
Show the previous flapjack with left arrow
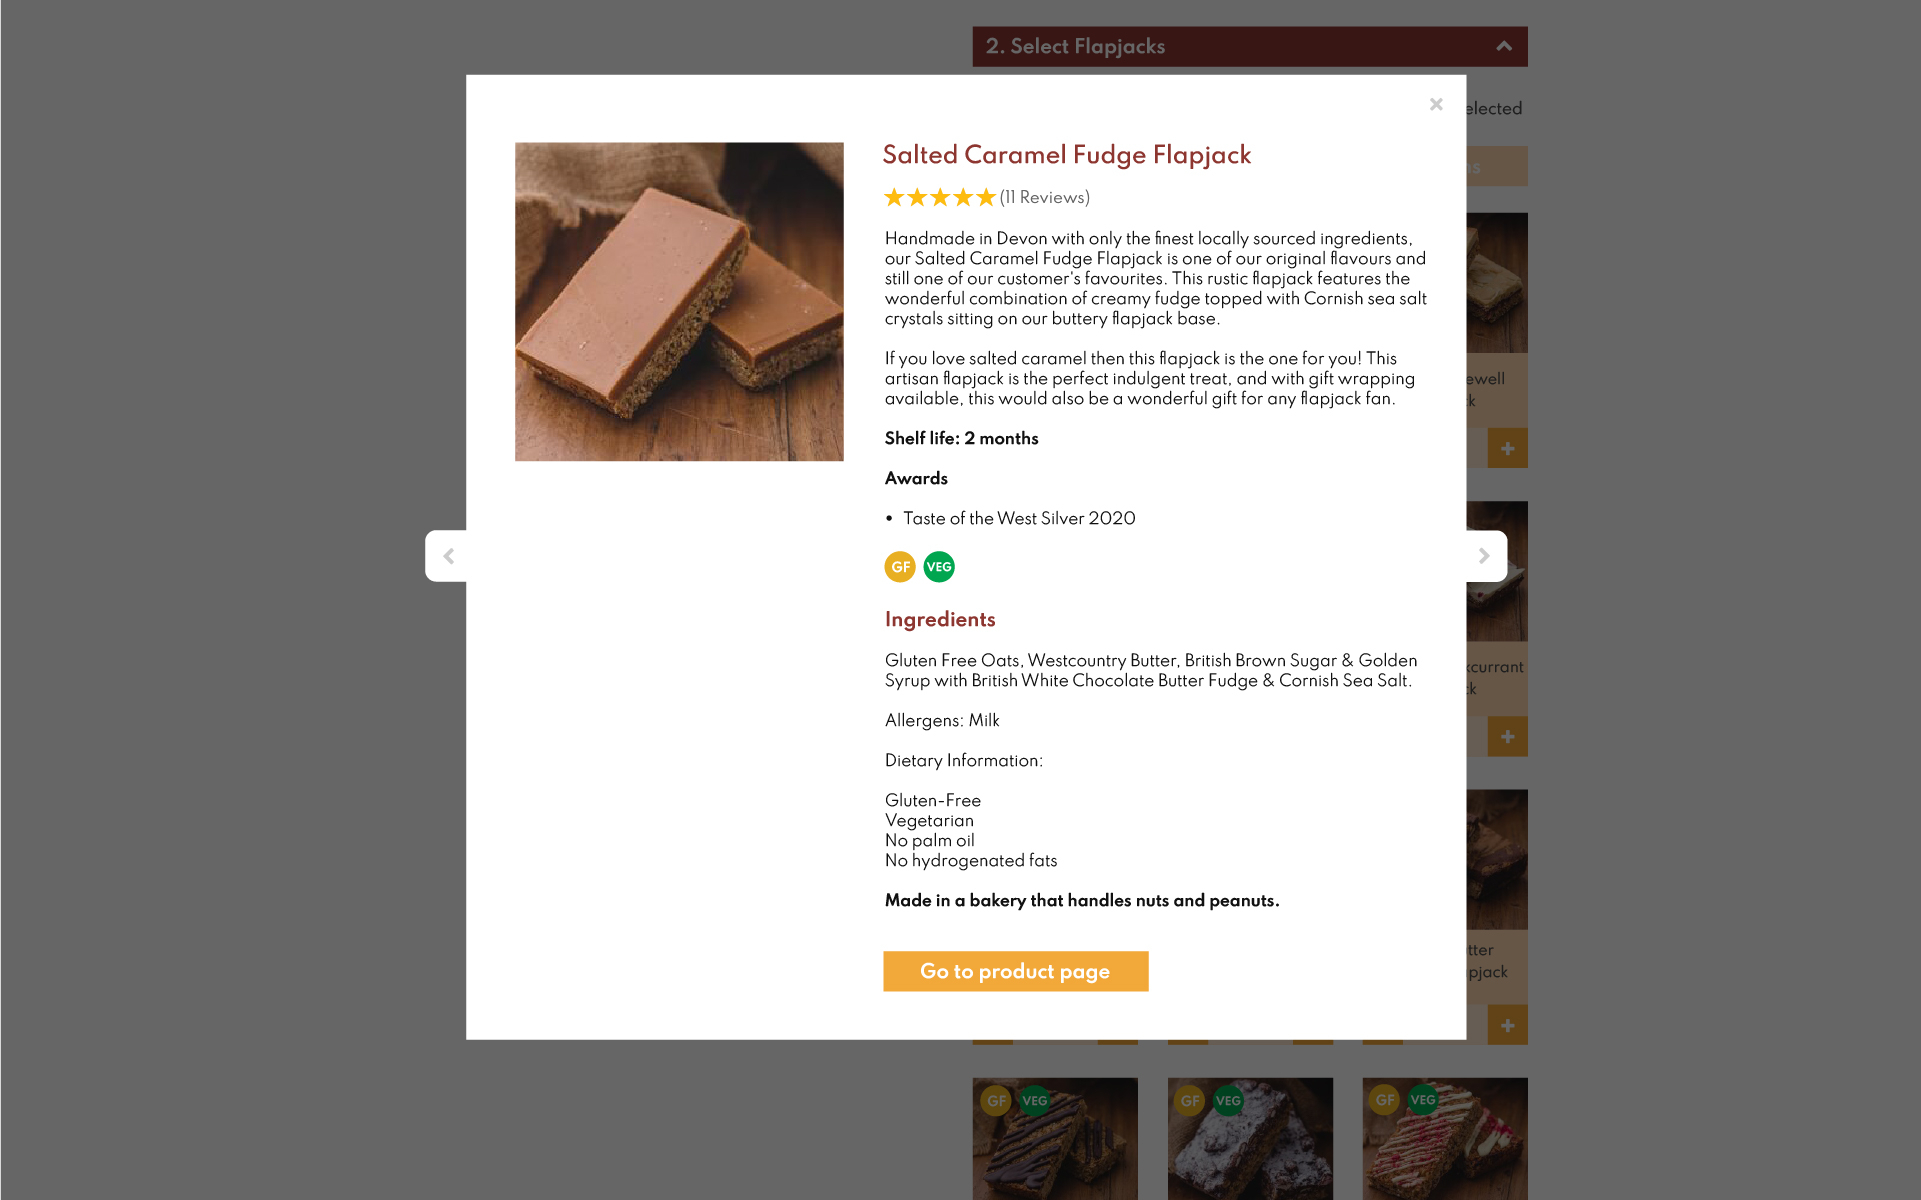(x=448, y=556)
